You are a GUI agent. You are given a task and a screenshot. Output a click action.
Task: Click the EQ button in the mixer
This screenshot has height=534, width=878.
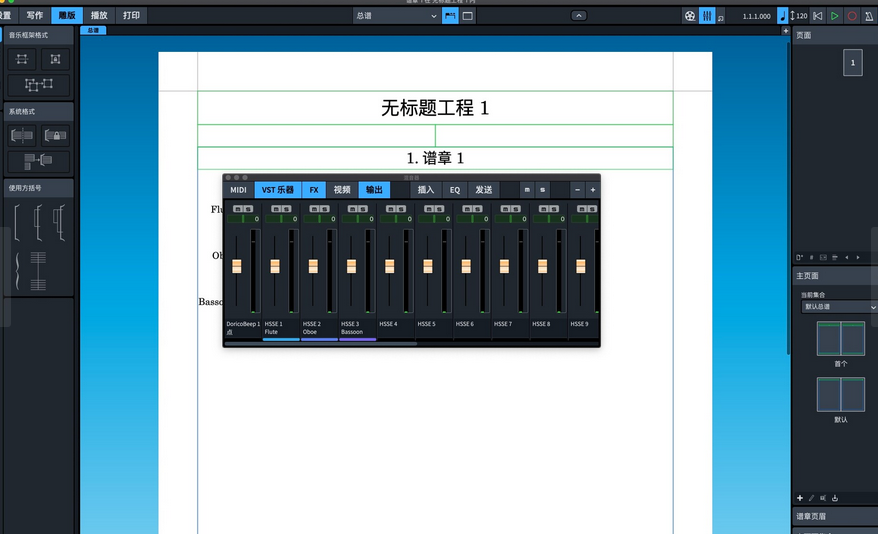[x=454, y=189]
